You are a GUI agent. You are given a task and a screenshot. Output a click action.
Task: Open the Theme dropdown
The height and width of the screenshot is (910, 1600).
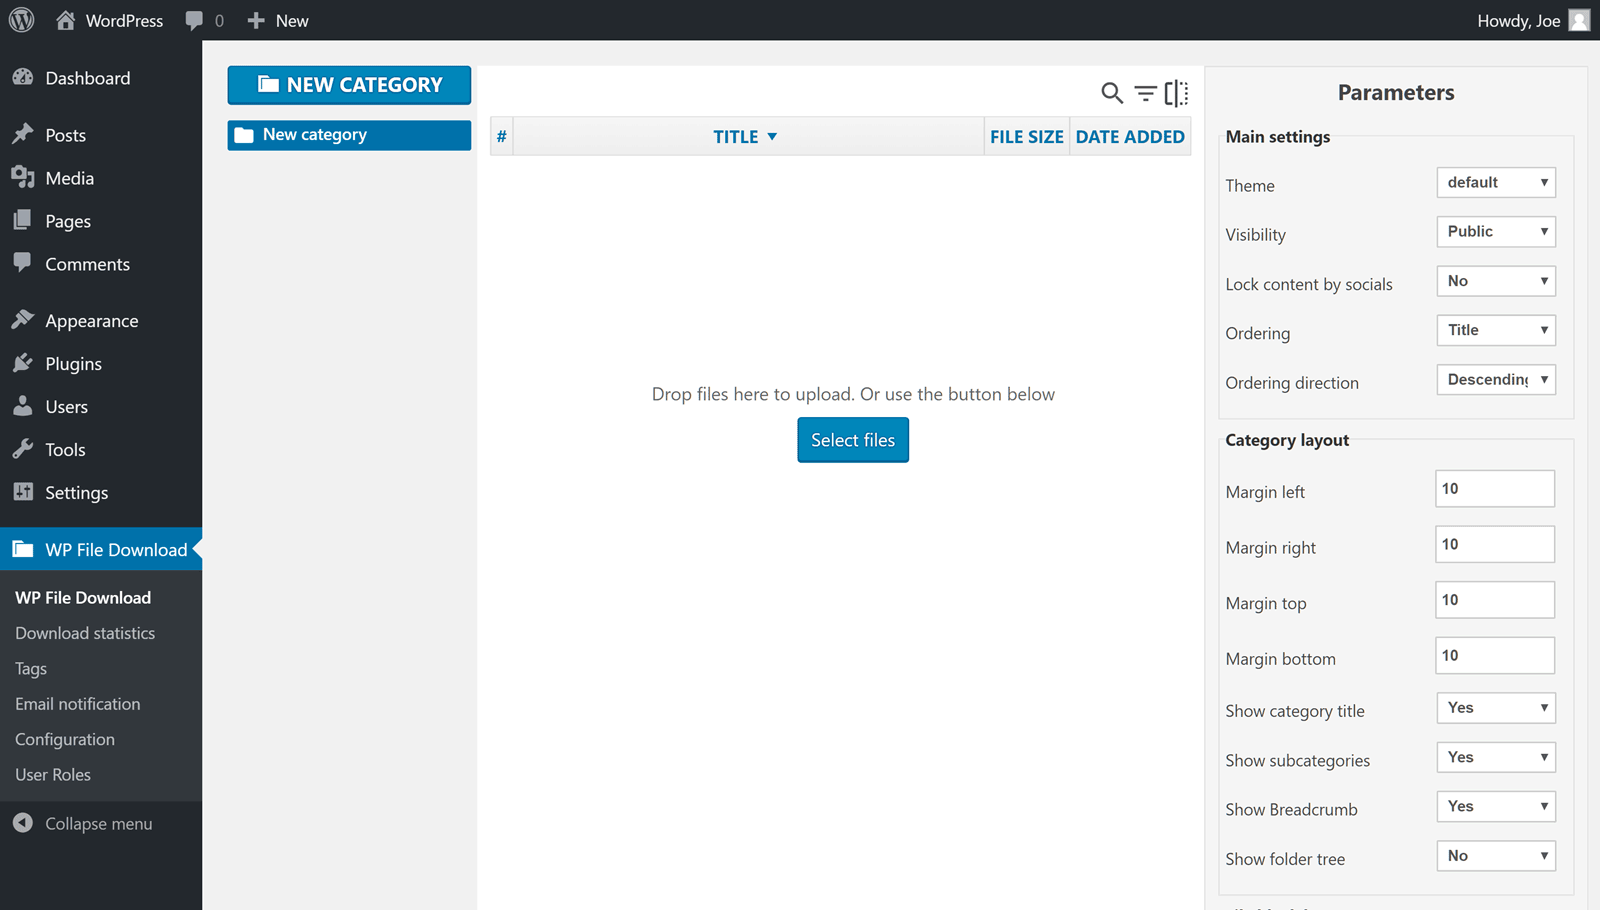click(x=1496, y=182)
